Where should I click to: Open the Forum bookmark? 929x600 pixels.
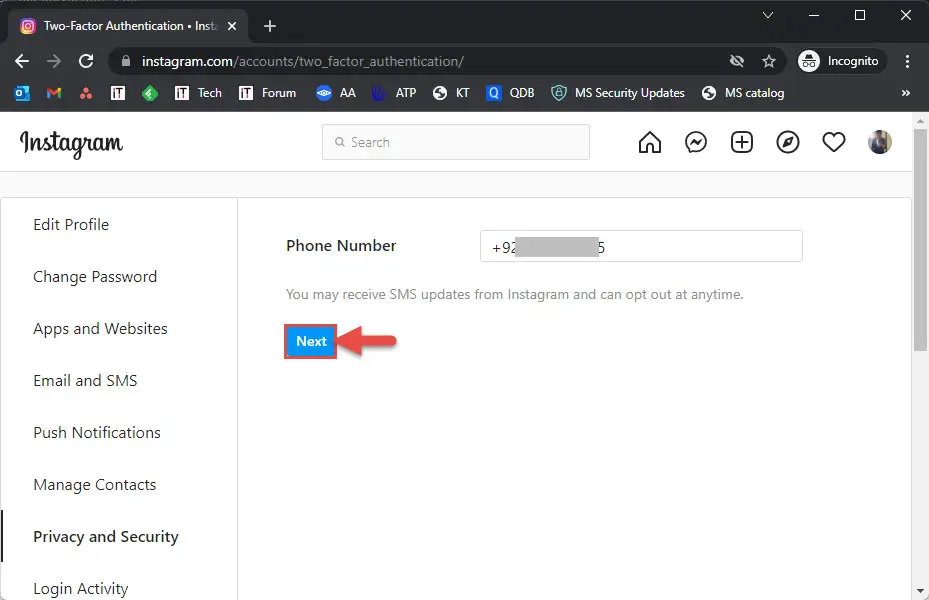click(267, 93)
